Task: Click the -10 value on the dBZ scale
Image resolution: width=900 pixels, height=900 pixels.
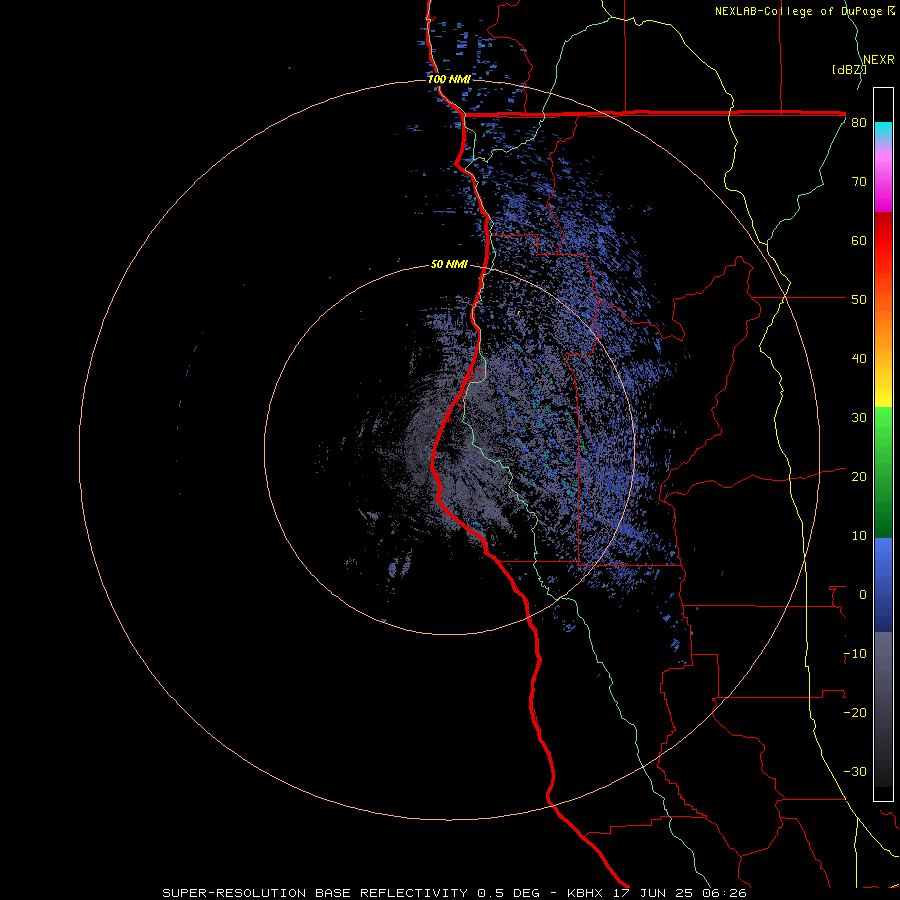Action: tap(855, 654)
